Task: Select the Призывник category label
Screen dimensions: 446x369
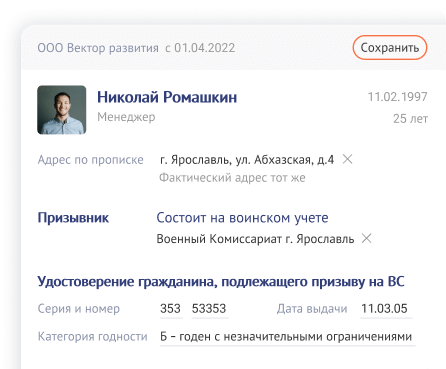Action: [x=73, y=218]
